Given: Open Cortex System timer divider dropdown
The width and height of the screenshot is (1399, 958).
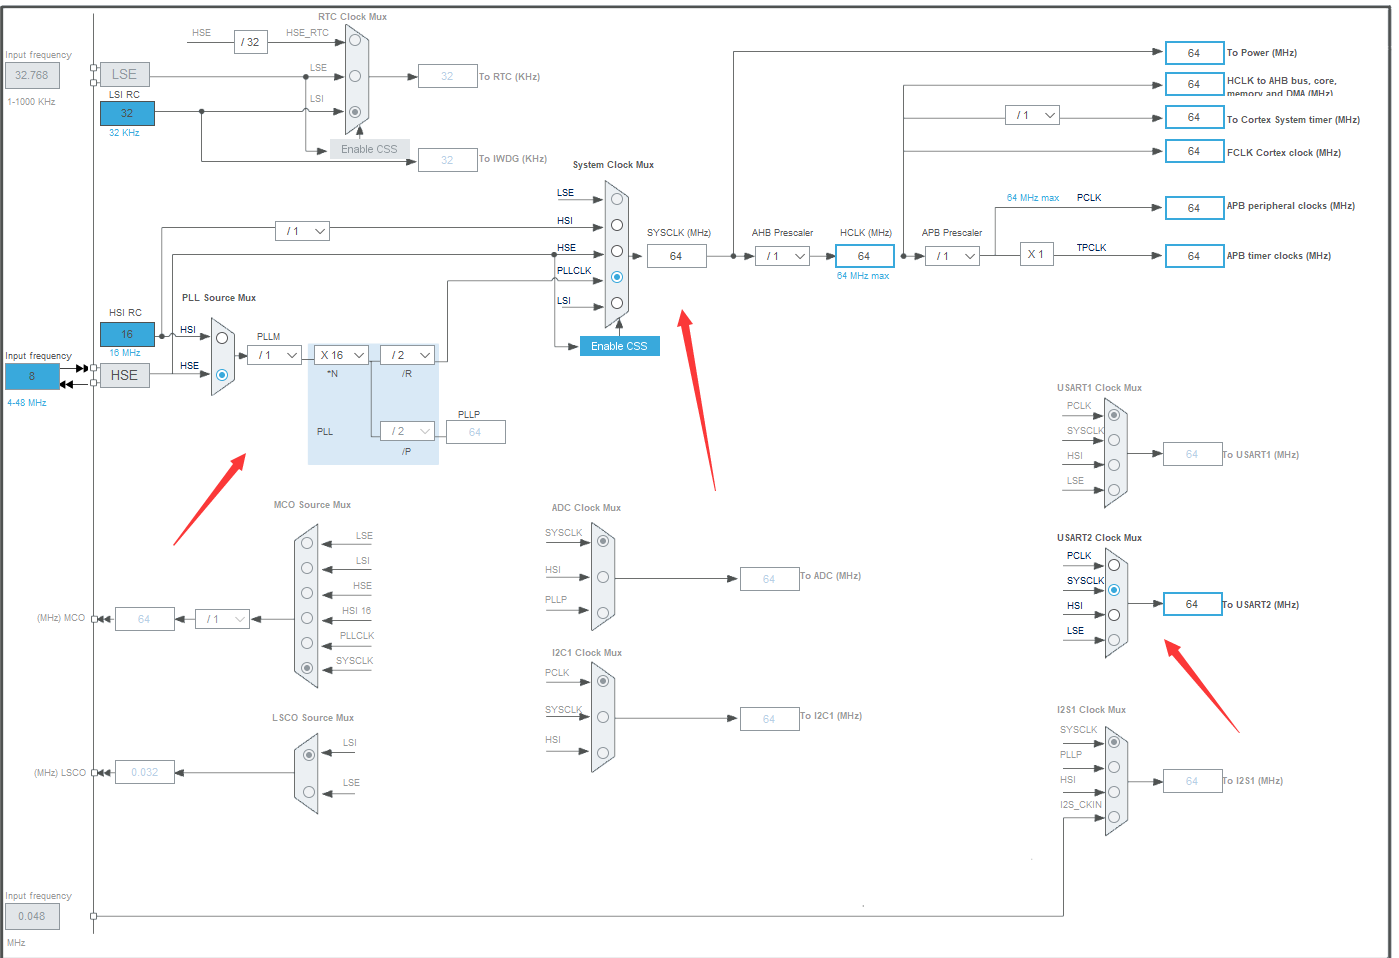Looking at the screenshot, I should [x=1032, y=115].
